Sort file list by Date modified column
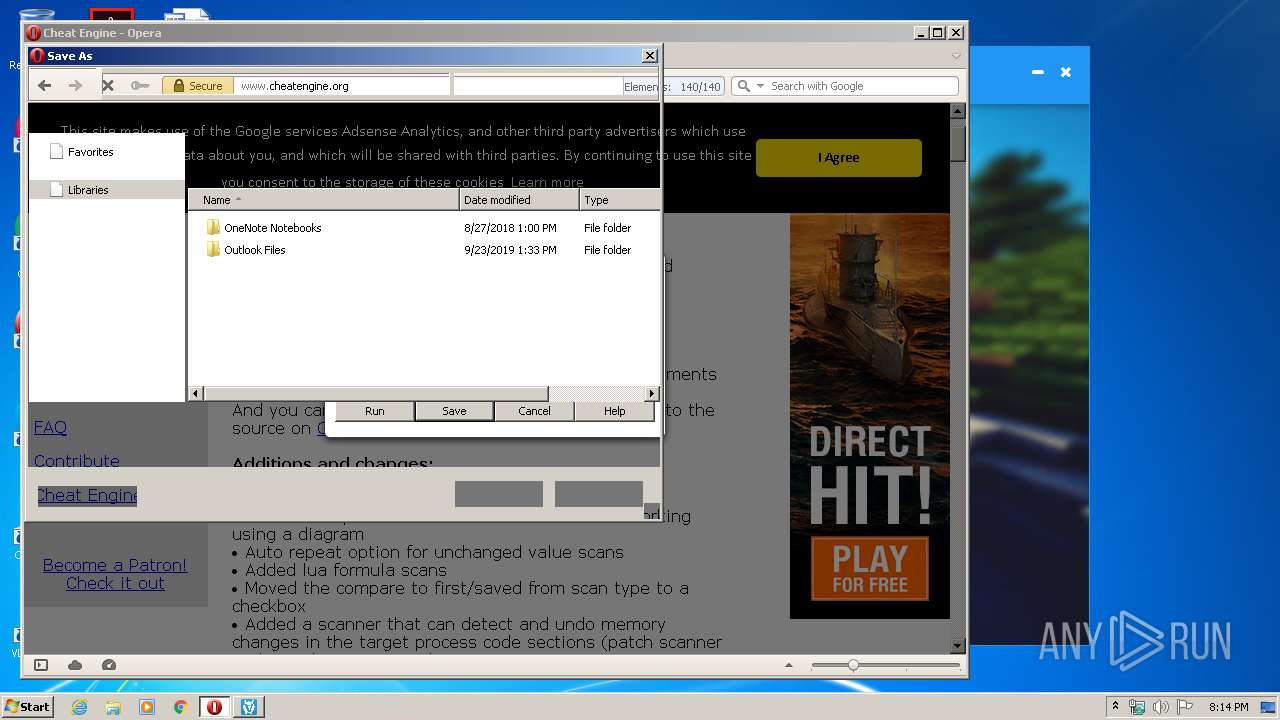 [x=519, y=200]
